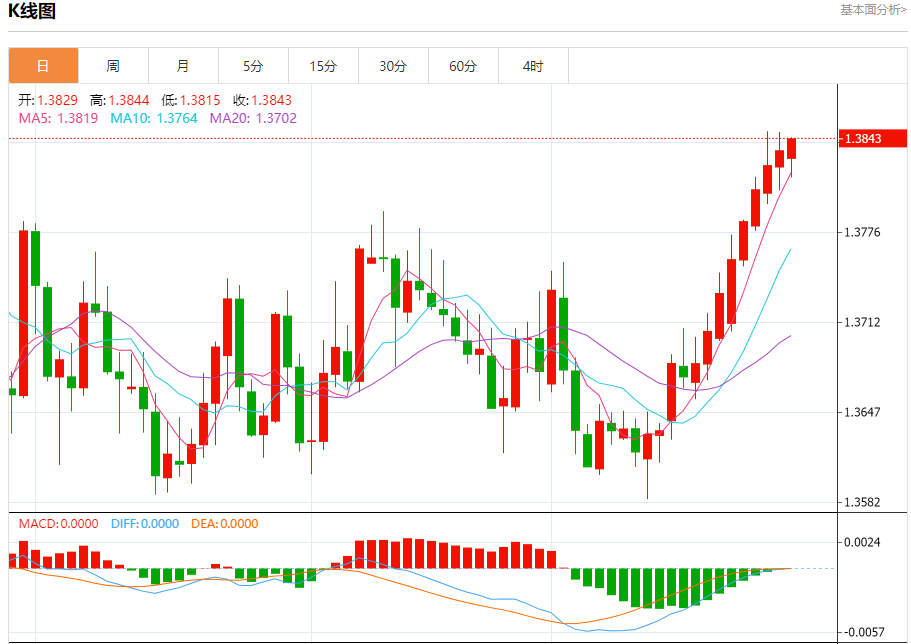Click the DIFF:0.0000 label
Image resolution: width=911 pixels, height=644 pixels.
pos(145,524)
